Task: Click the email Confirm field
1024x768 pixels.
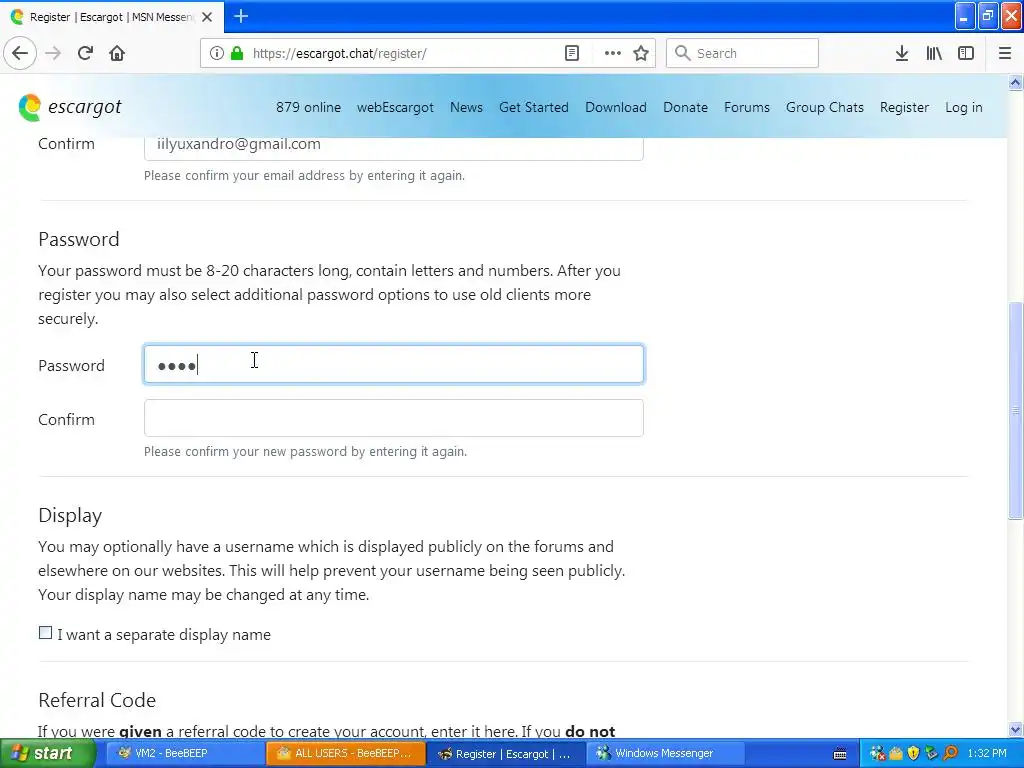Action: point(394,148)
